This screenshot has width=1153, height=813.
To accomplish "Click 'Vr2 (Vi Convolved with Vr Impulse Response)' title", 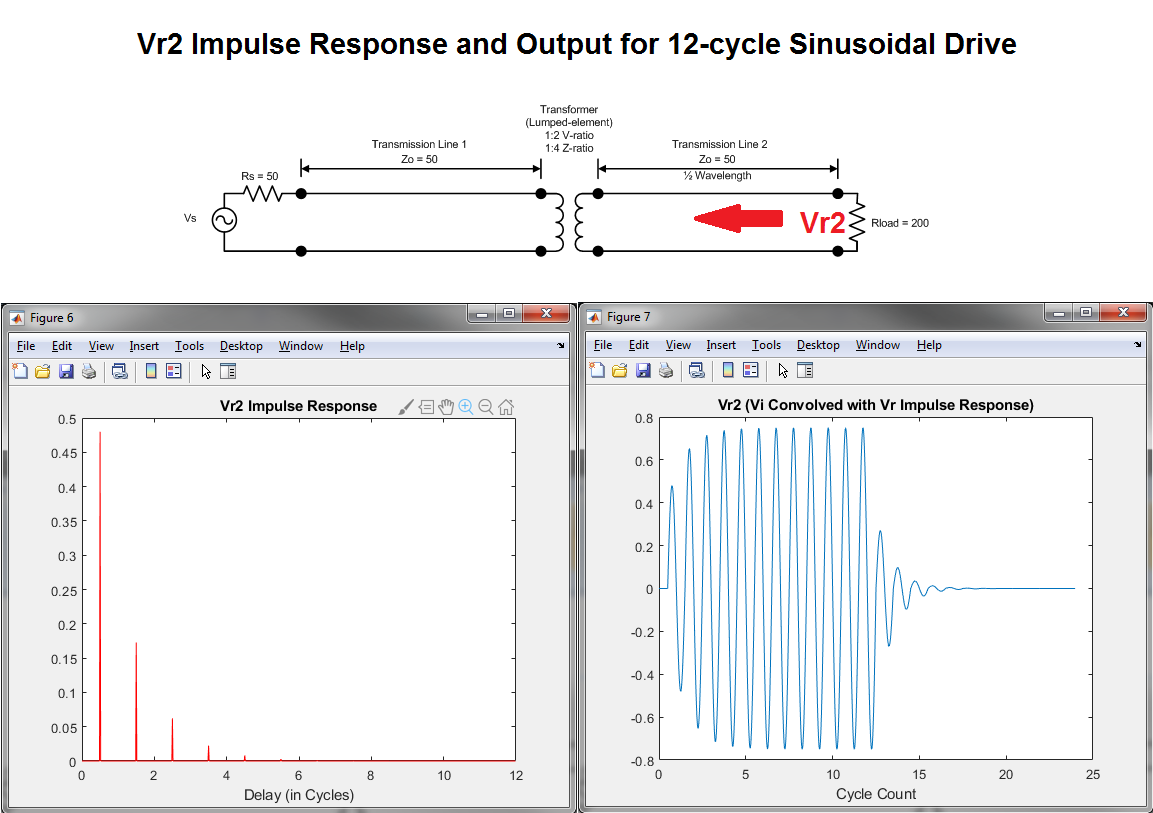I will [x=876, y=405].
